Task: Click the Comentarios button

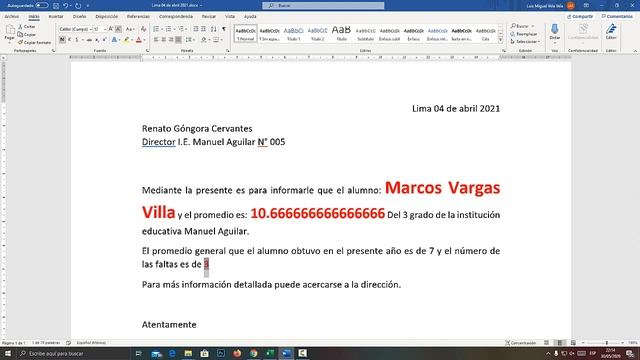Action: tap(617, 17)
